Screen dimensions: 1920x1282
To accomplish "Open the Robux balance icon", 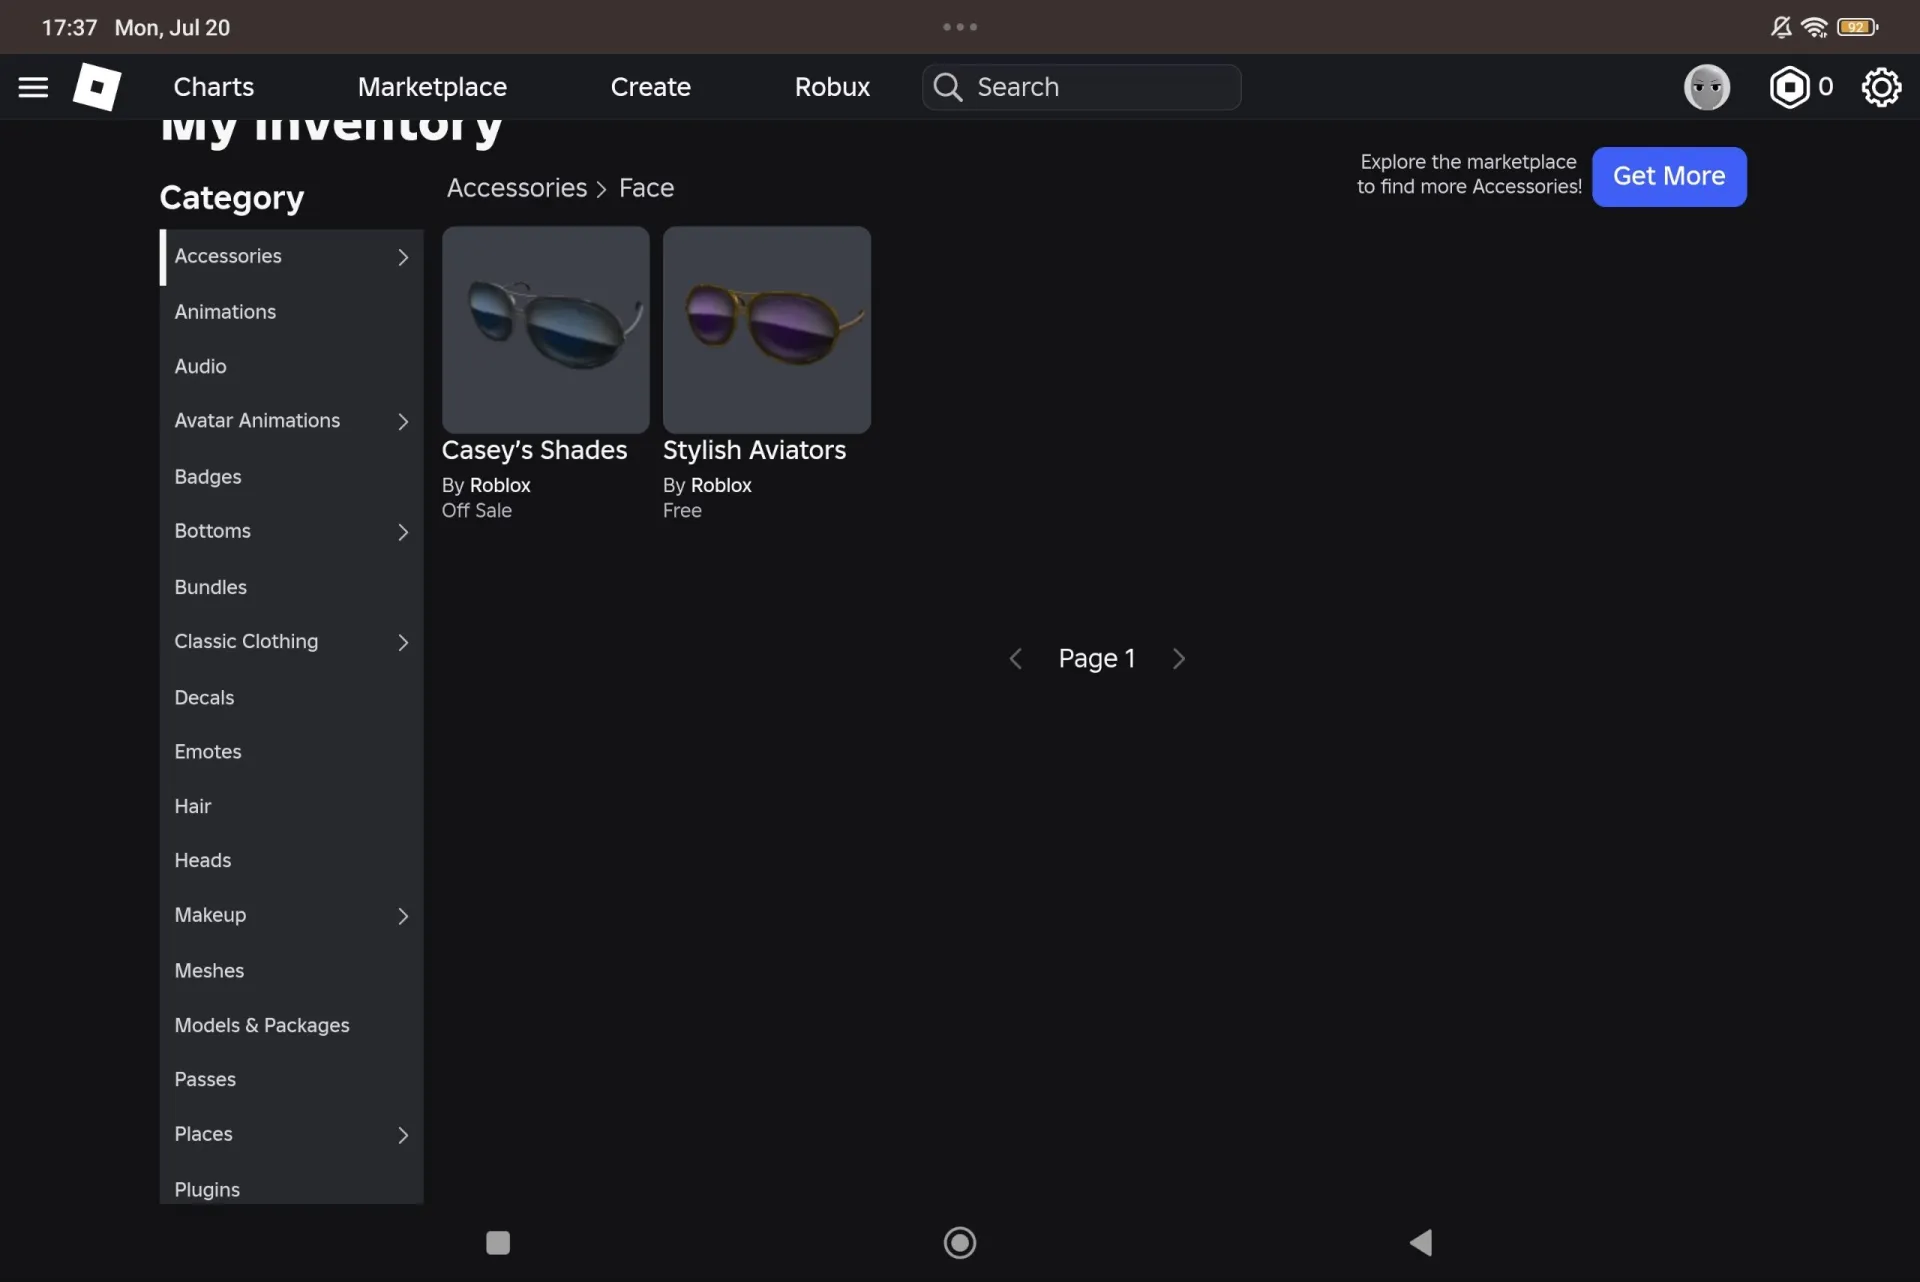I will point(1789,87).
